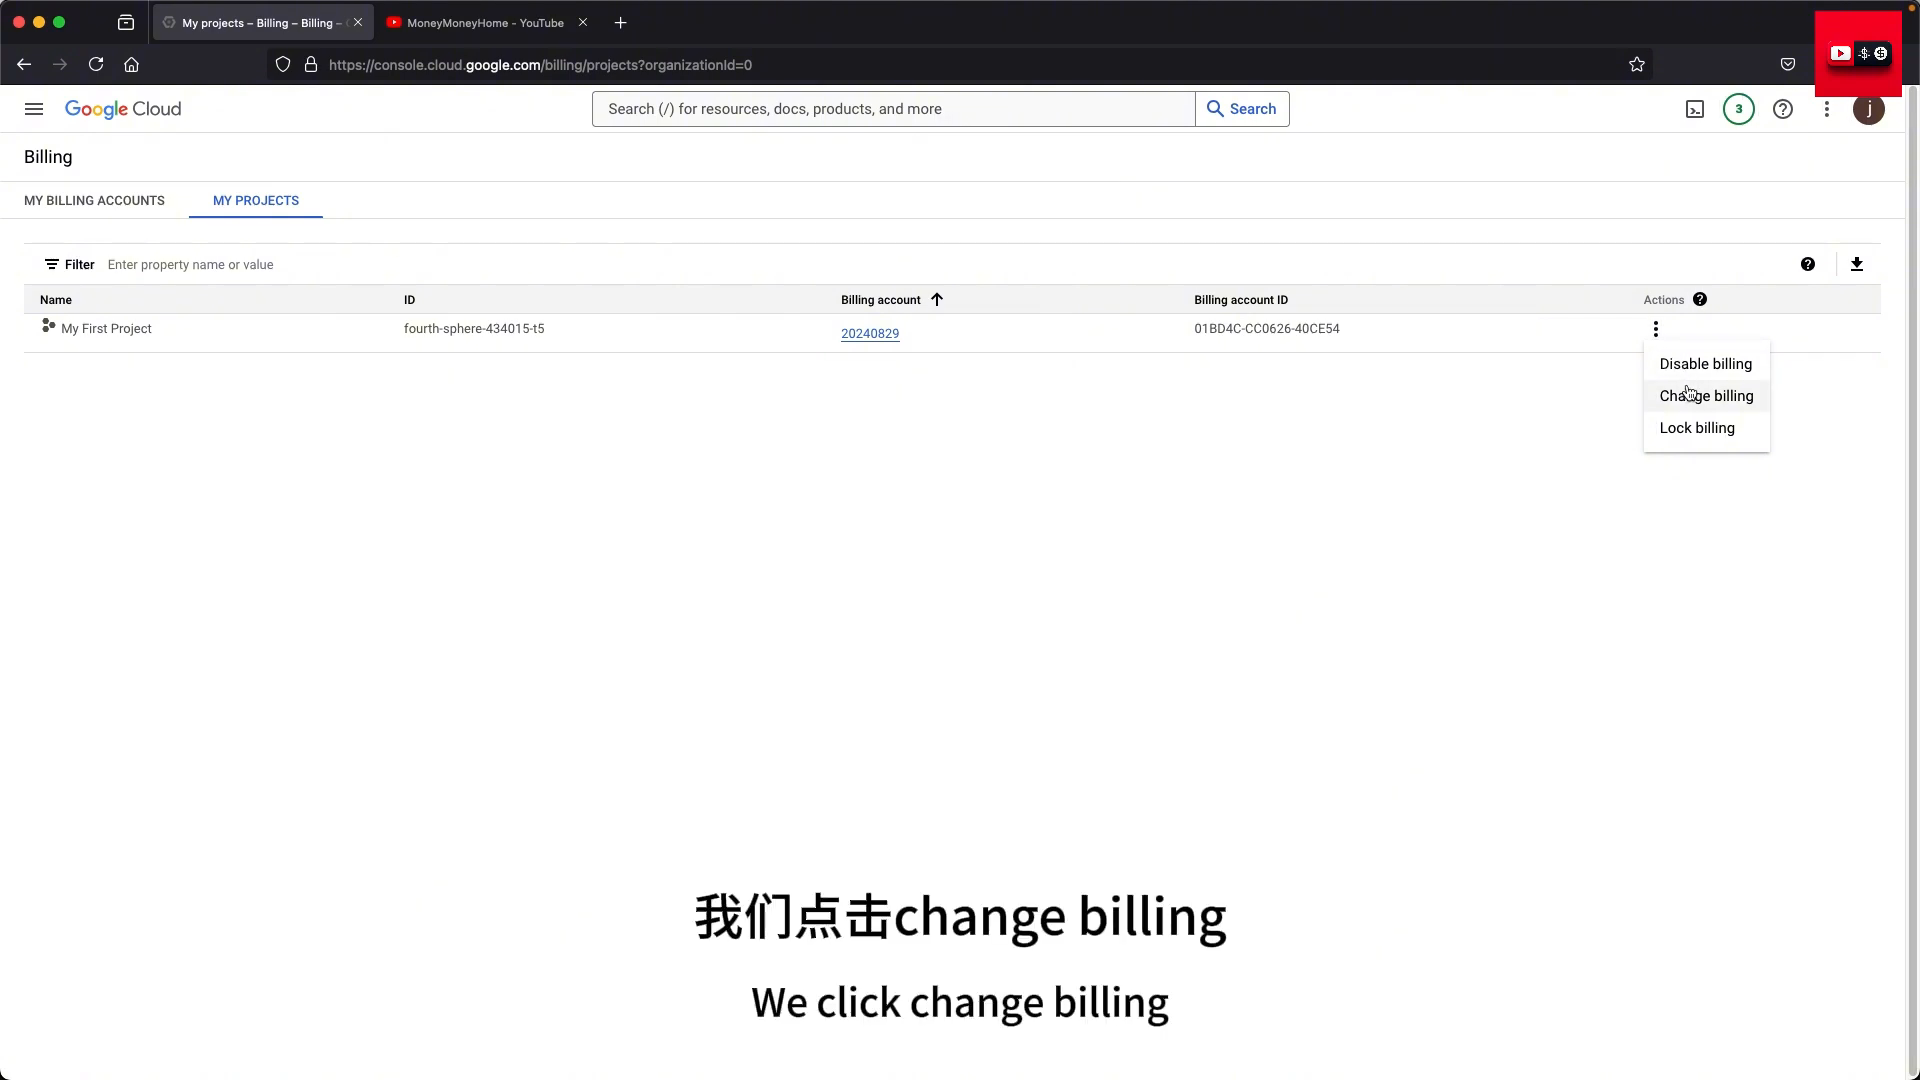Screen dimensions: 1920x1080
Task: Open the top bar three-dot settings menu
Action: point(1827,109)
